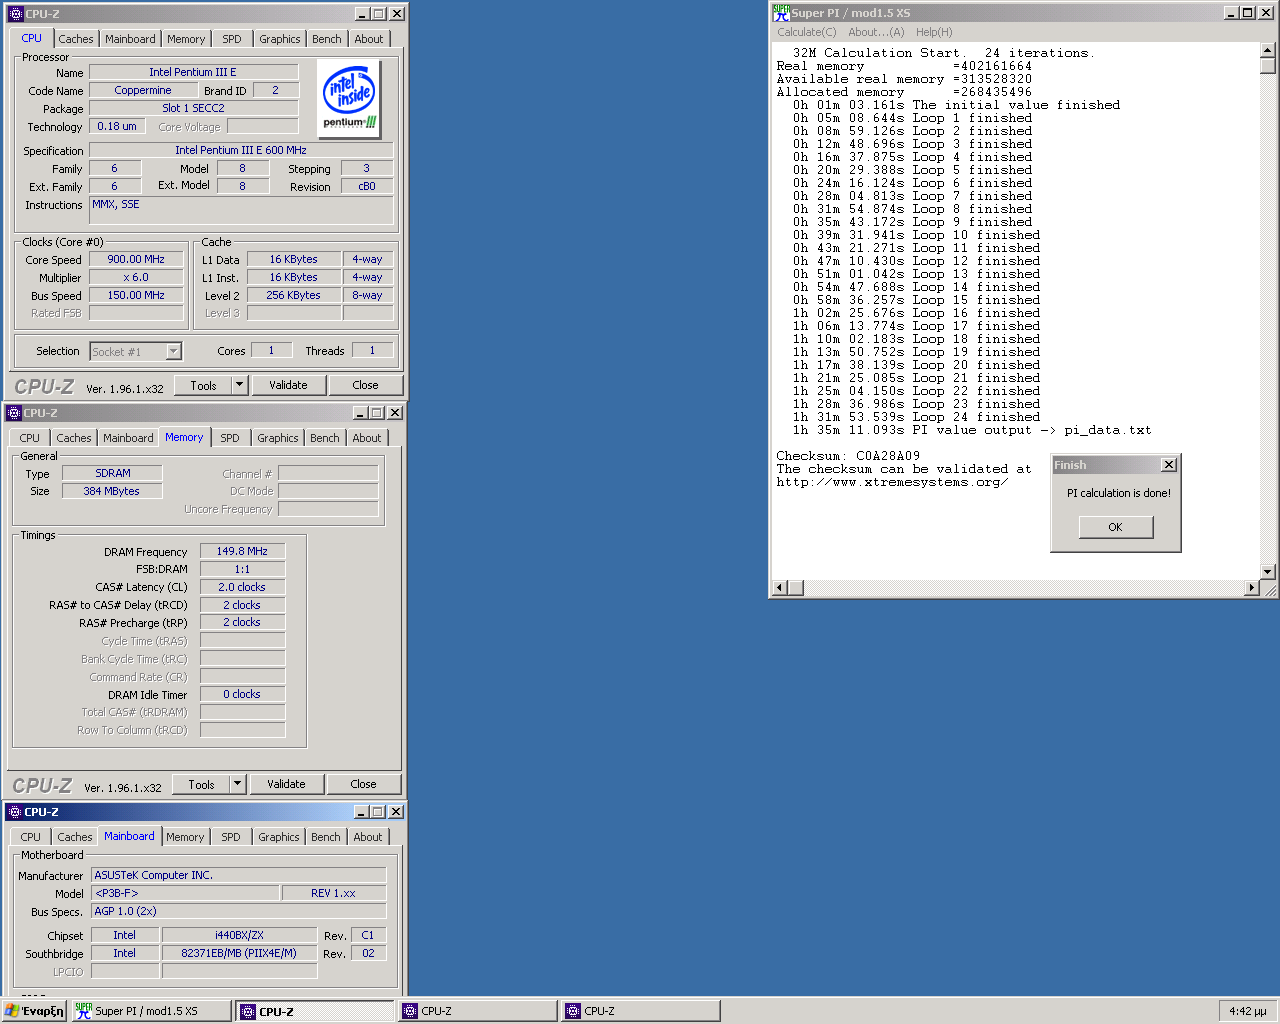Click Validate in Memory CPU-Z window
The height and width of the screenshot is (1024, 1280).
(x=286, y=784)
